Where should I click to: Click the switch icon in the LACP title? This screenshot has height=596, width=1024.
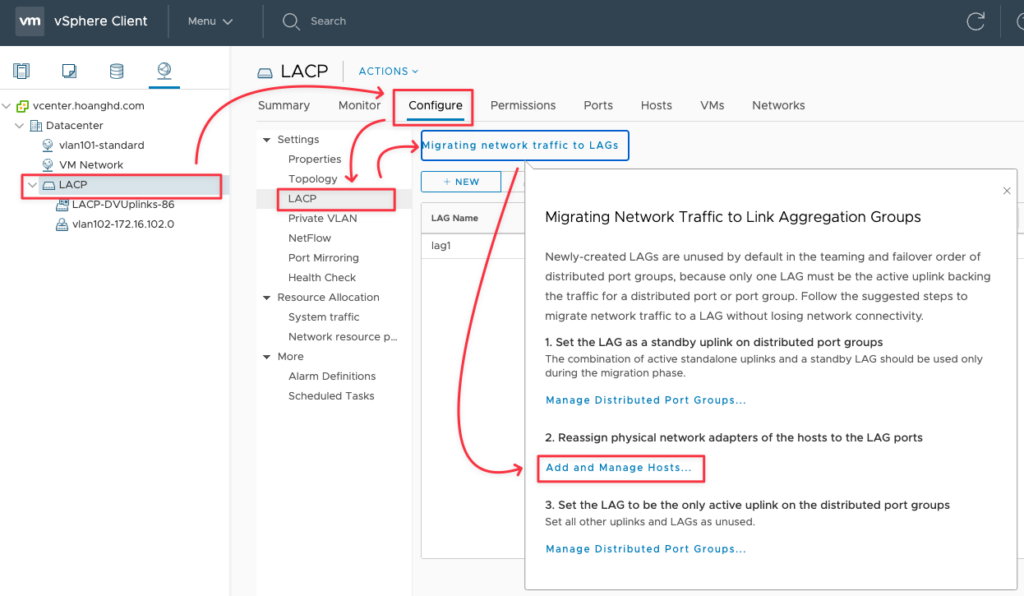click(264, 72)
